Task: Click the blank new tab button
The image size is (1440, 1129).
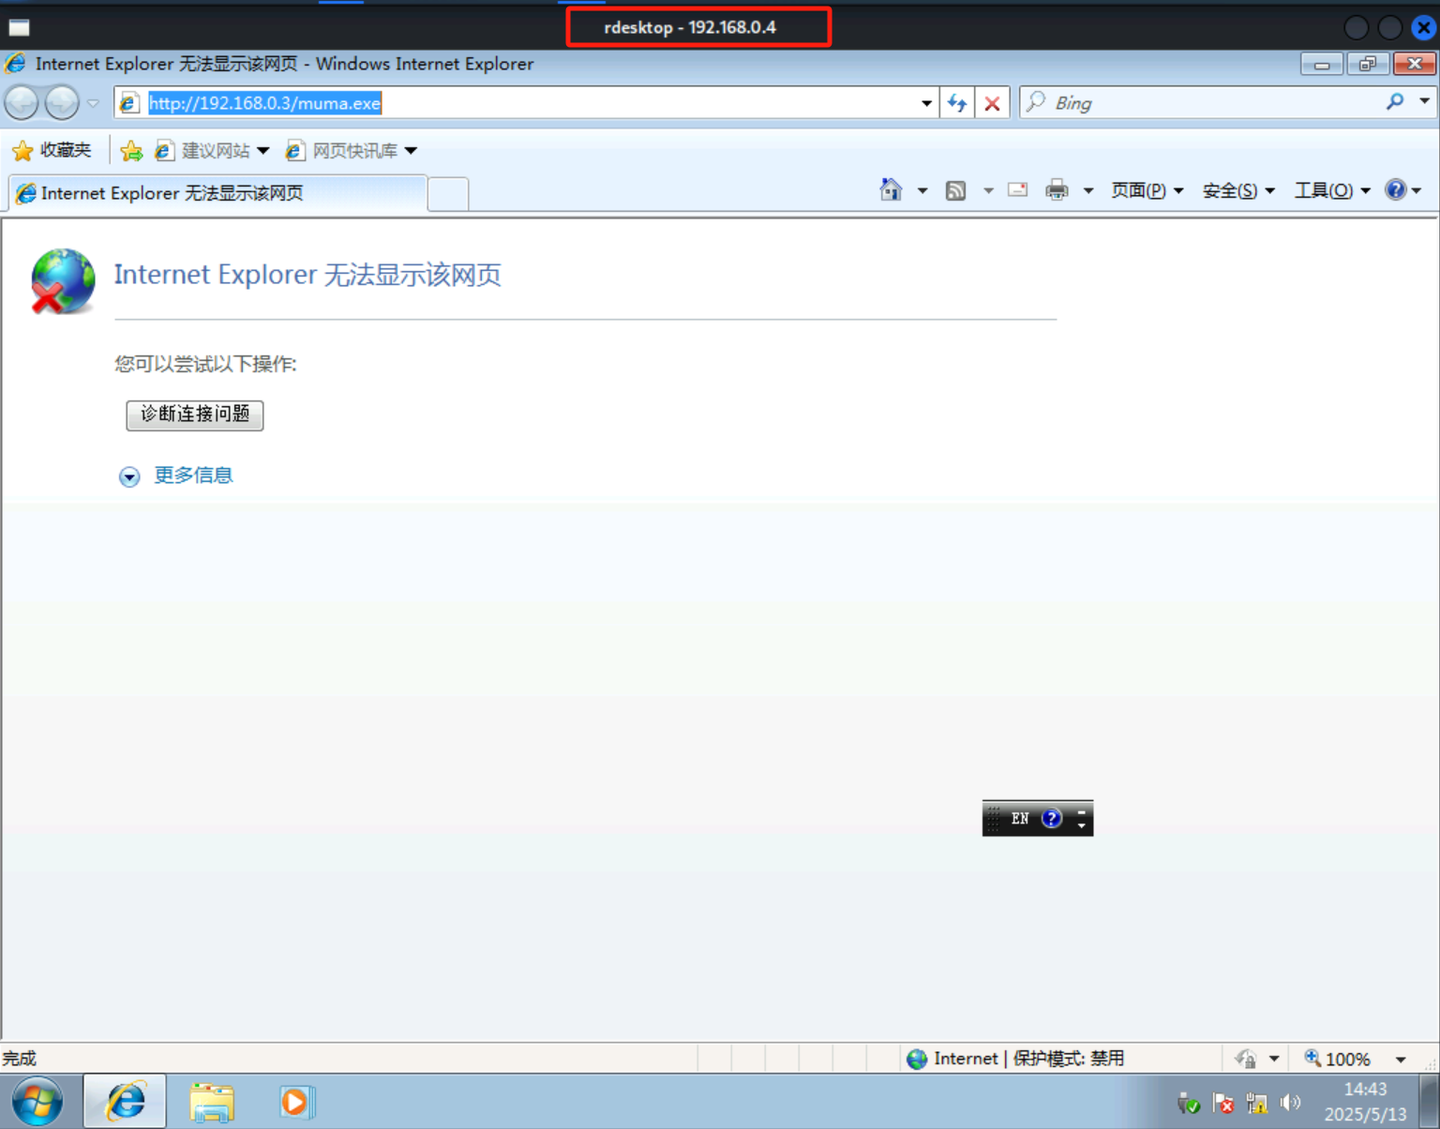Action: click(x=448, y=194)
